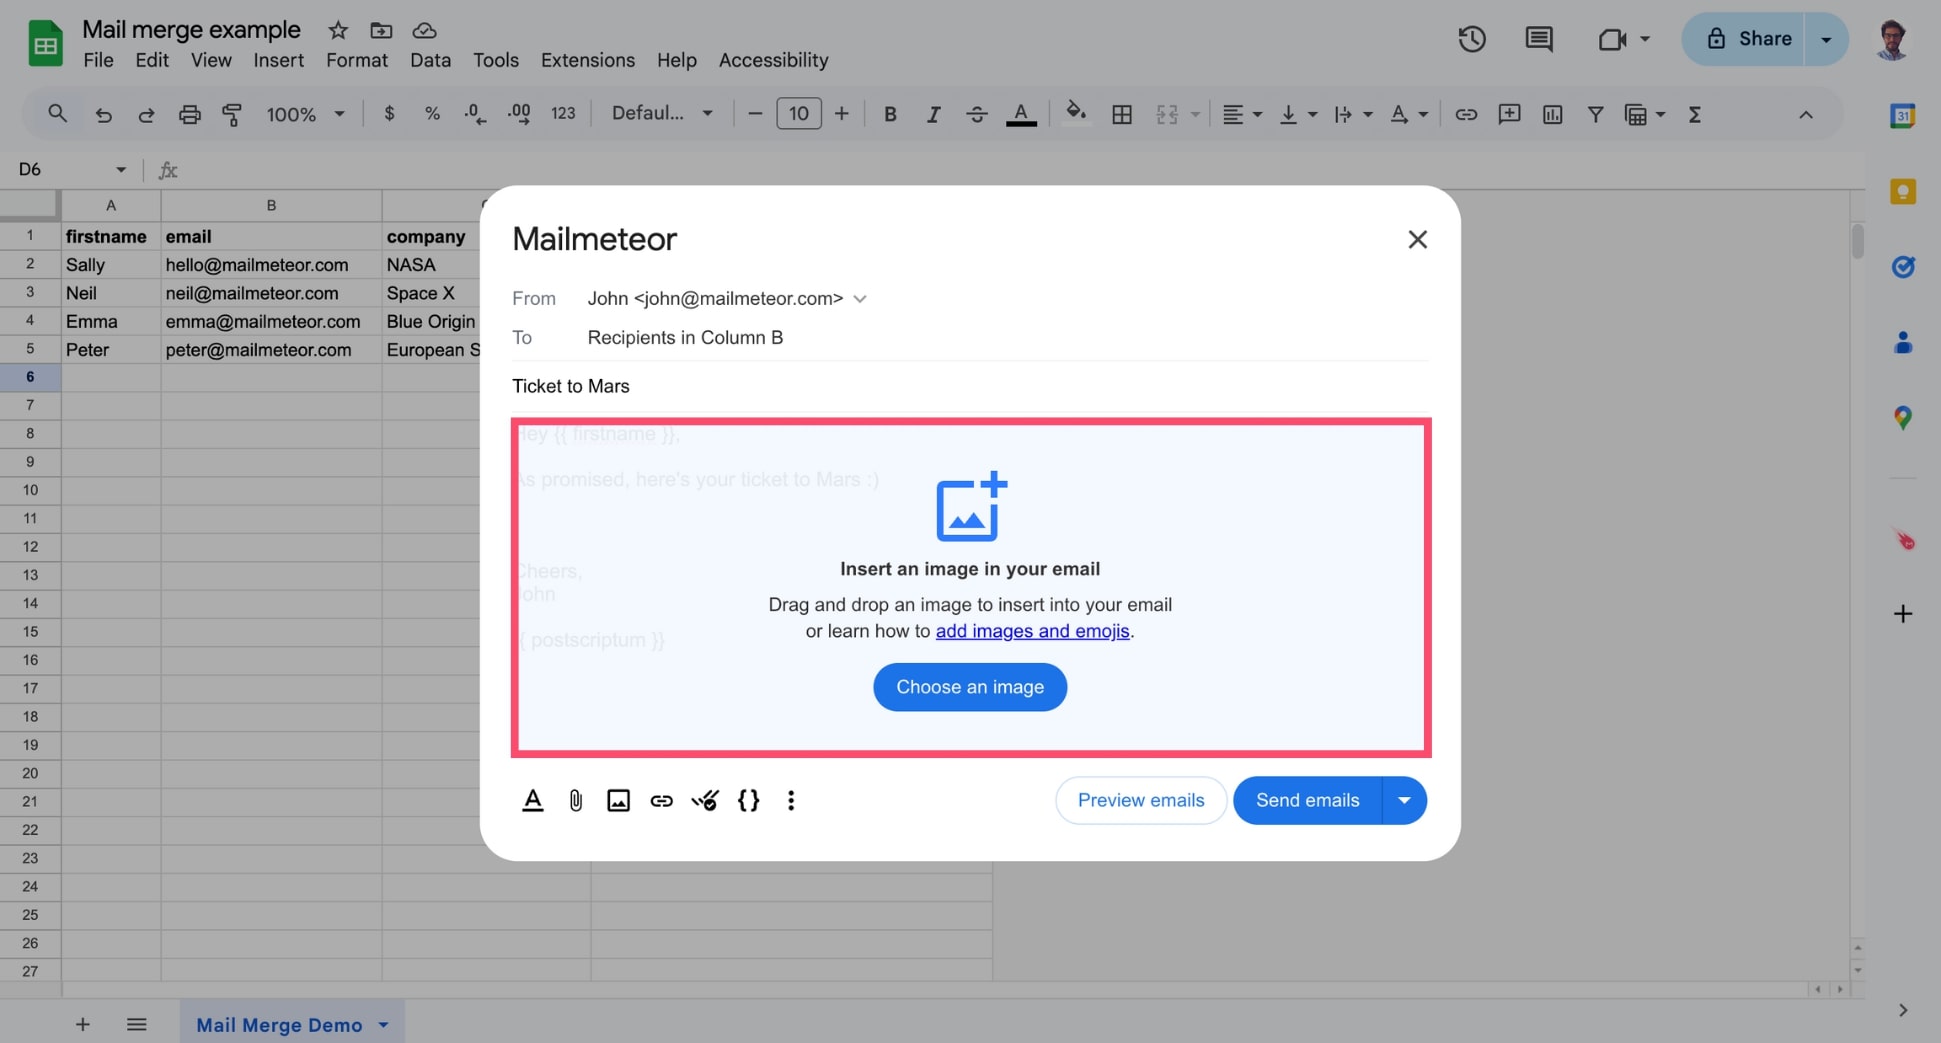Image resolution: width=1941 pixels, height=1043 pixels.
Task: Open the borders tool
Action: click(1122, 114)
